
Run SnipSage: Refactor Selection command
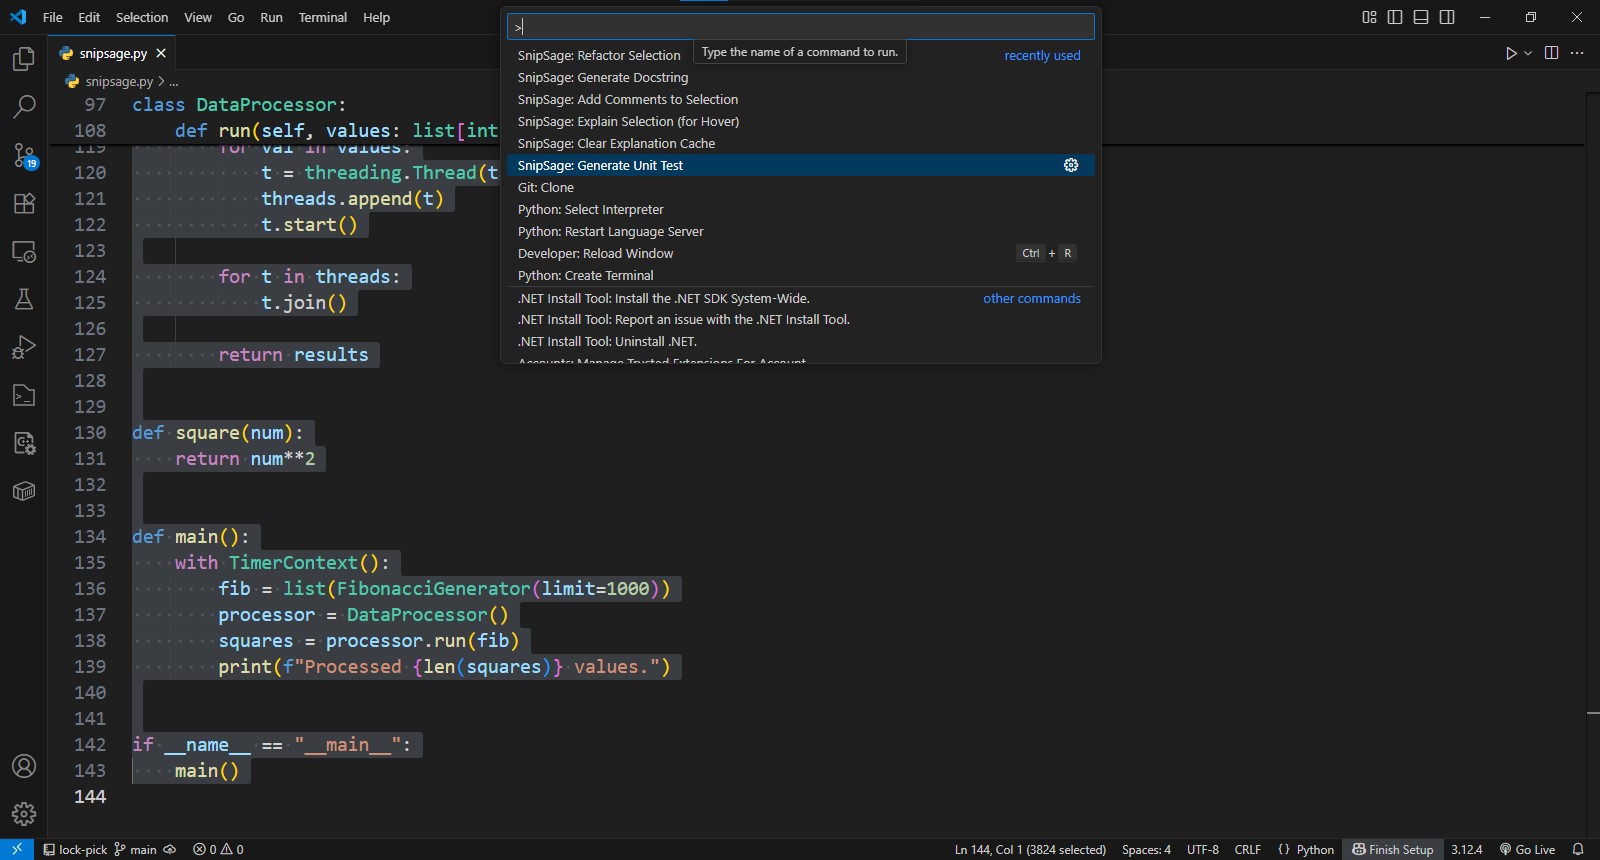click(x=801, y=55)
